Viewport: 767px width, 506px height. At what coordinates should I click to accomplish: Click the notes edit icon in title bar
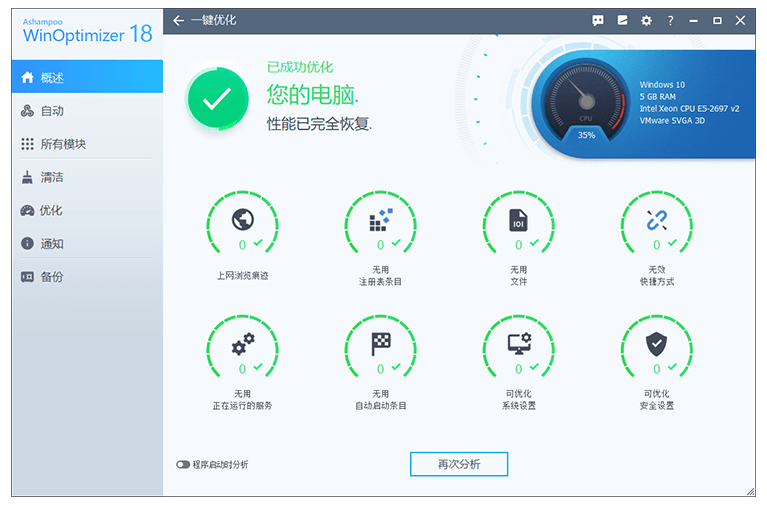[x=622, y=21]
